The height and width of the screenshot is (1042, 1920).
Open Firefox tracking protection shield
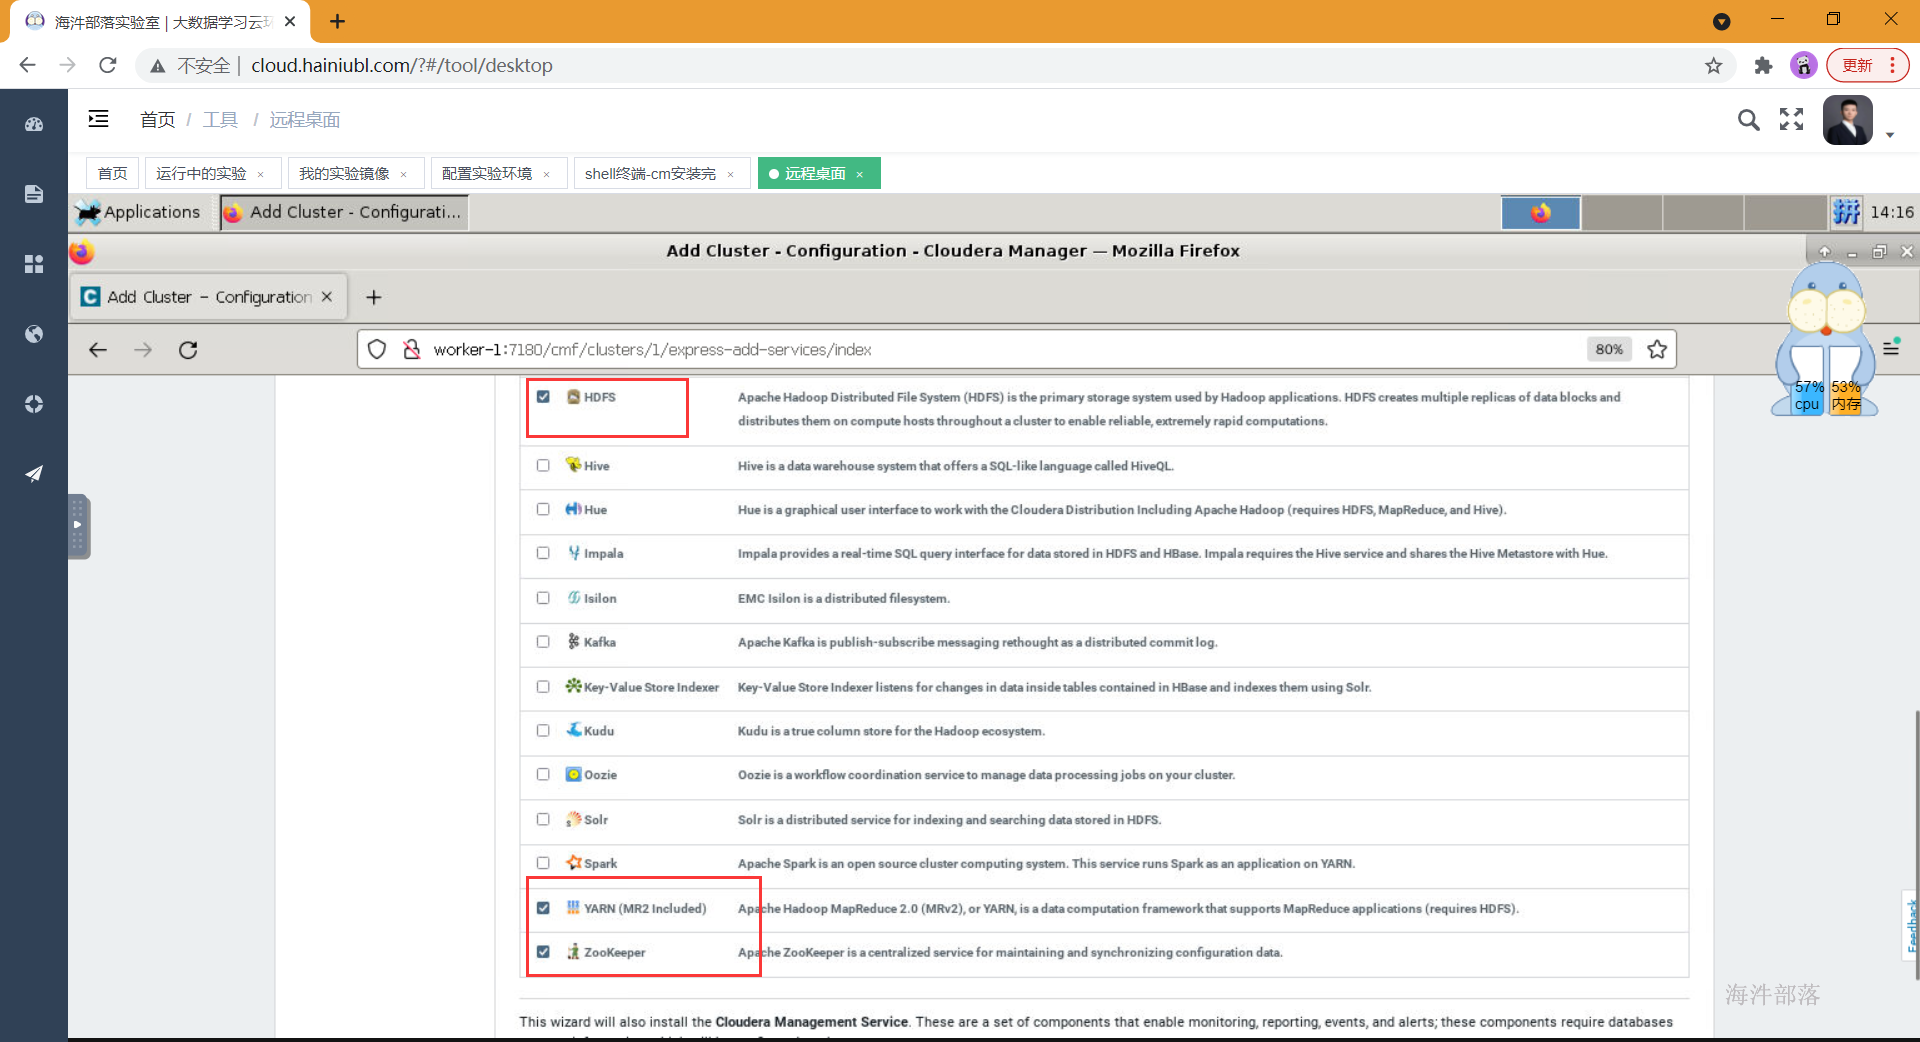coord(377,349)
